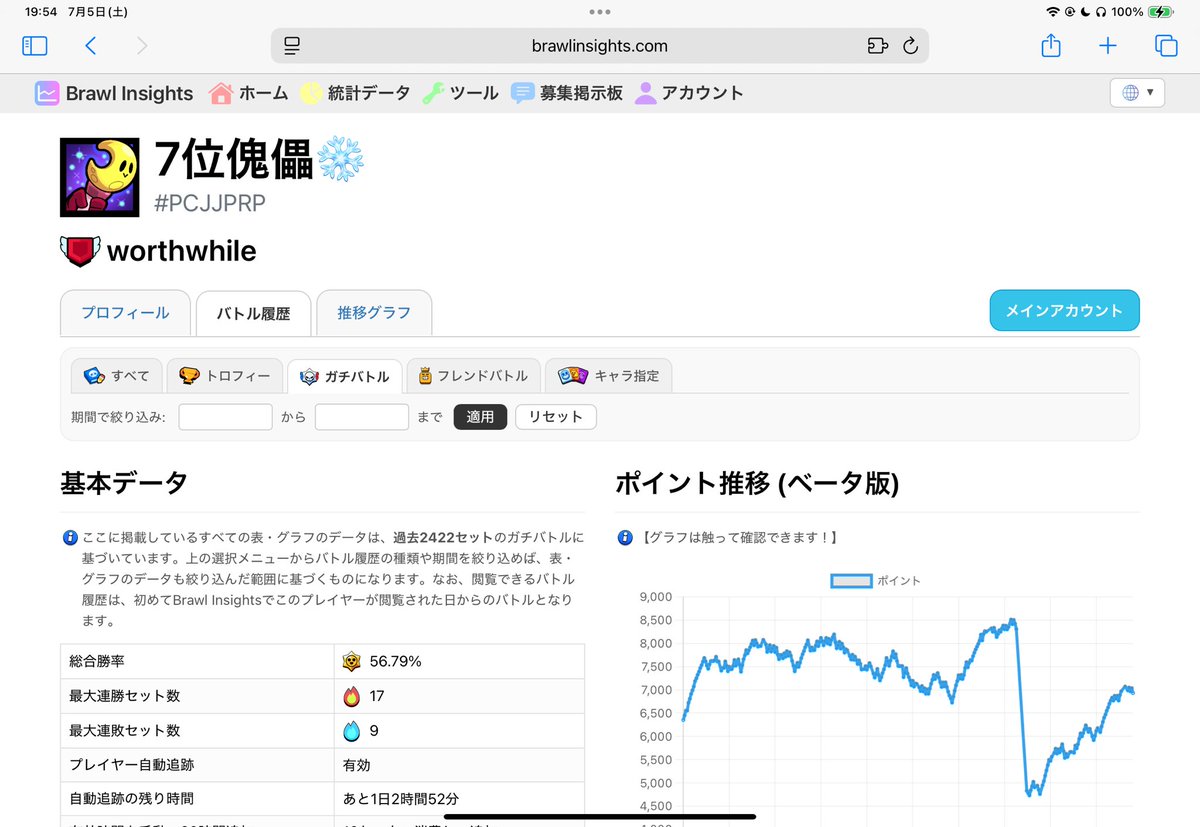The image size is (1200, 827).
Task: Toggle the Safari sidebar
Action: pos(34,45)
